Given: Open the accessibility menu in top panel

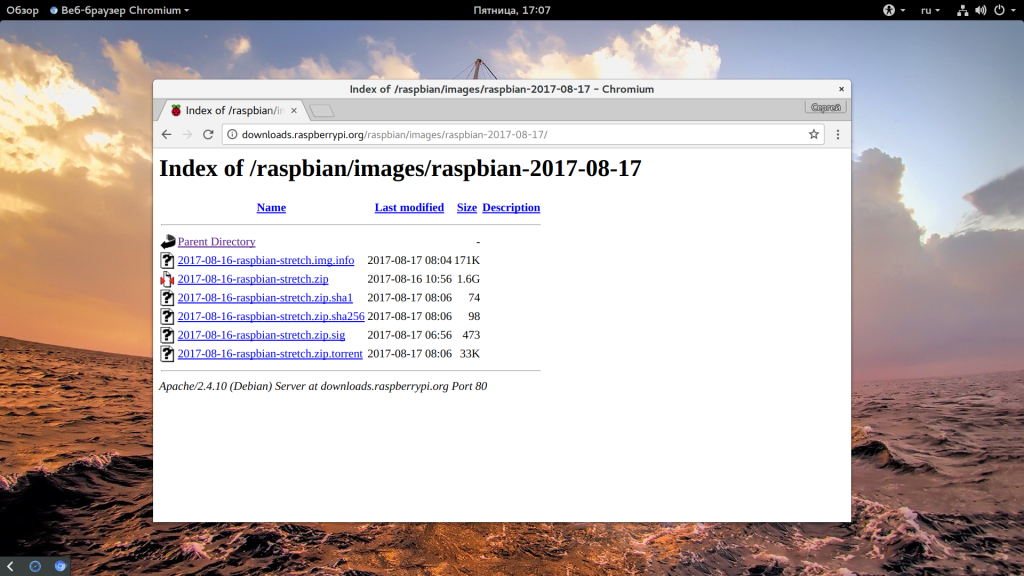Looking at the screenshot, I should (888, 10).
